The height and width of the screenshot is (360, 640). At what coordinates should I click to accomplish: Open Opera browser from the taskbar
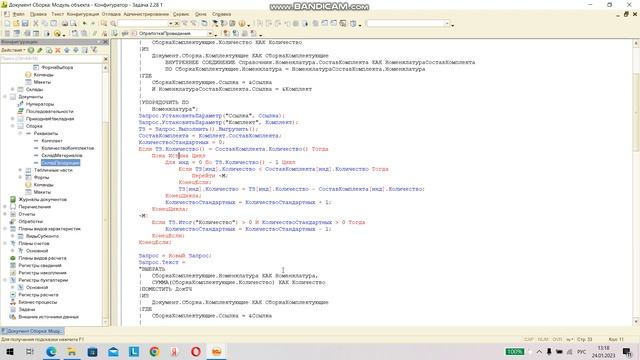(196, 351)
